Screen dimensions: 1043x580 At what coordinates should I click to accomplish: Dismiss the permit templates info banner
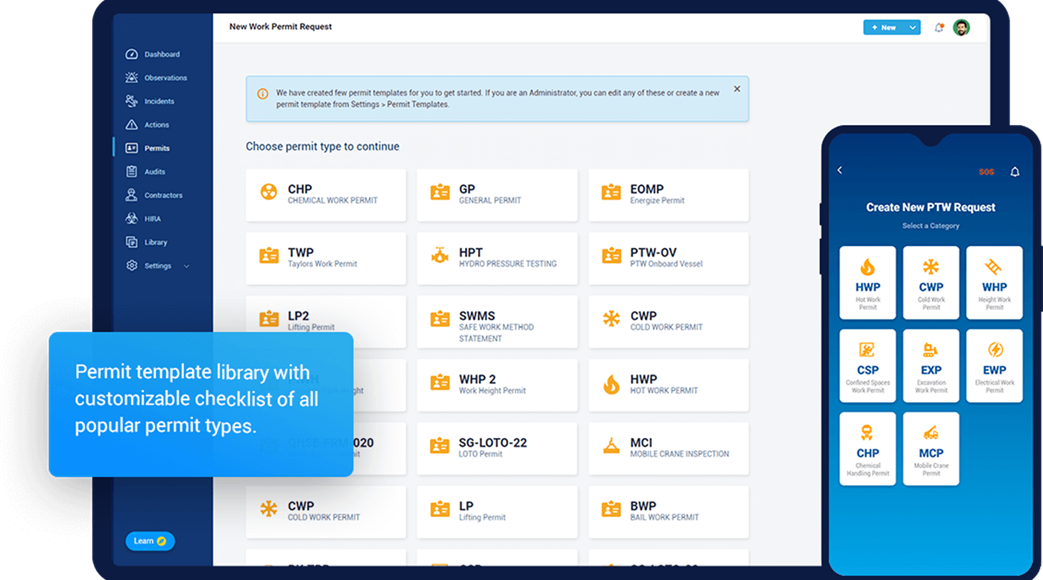pyautogui.click(x=737, y=89)
